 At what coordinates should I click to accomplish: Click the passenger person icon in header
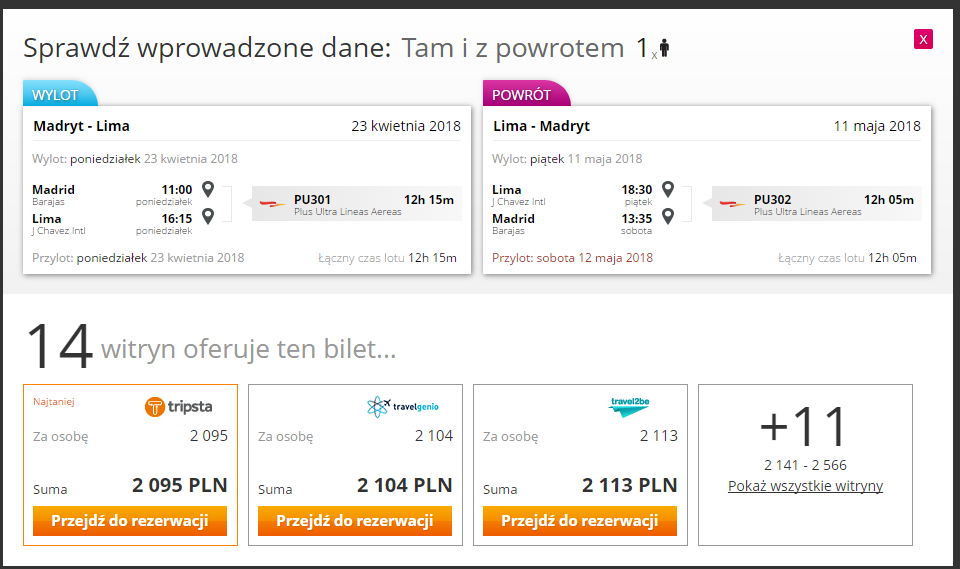pyautogui.click(x=664, y=48)
